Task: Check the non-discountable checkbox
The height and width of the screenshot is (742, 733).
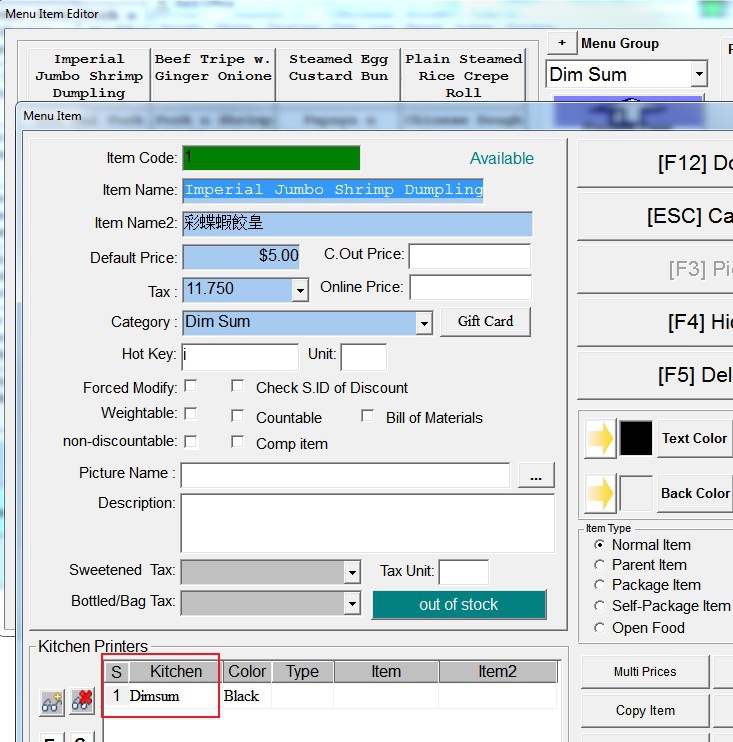Action: click(x=191, y=442)
